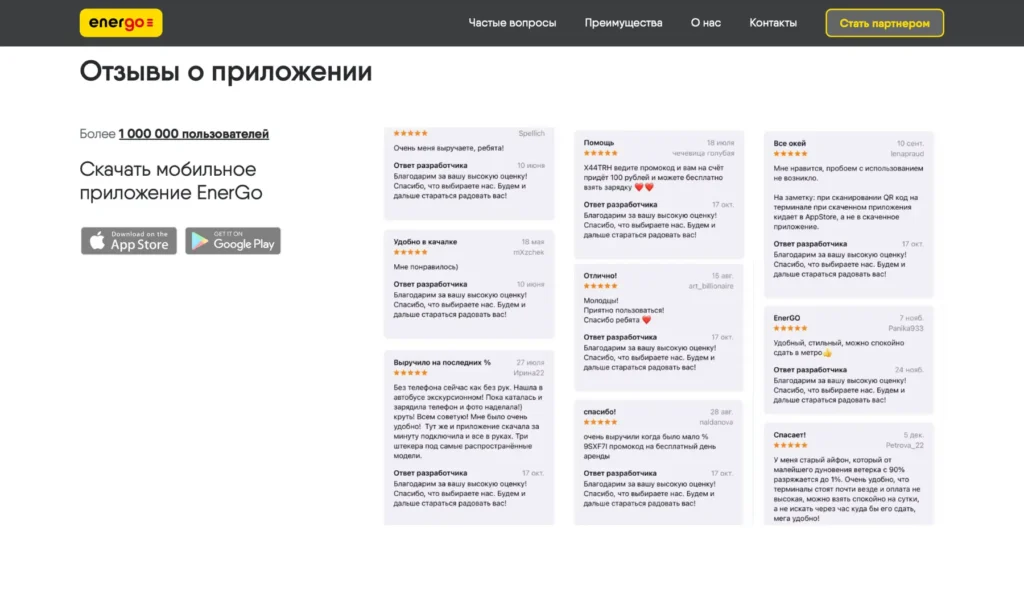
Task: Click star rating on 'Удобно в качалке' review
Action: pyautogui.click(x=410, y=252)
